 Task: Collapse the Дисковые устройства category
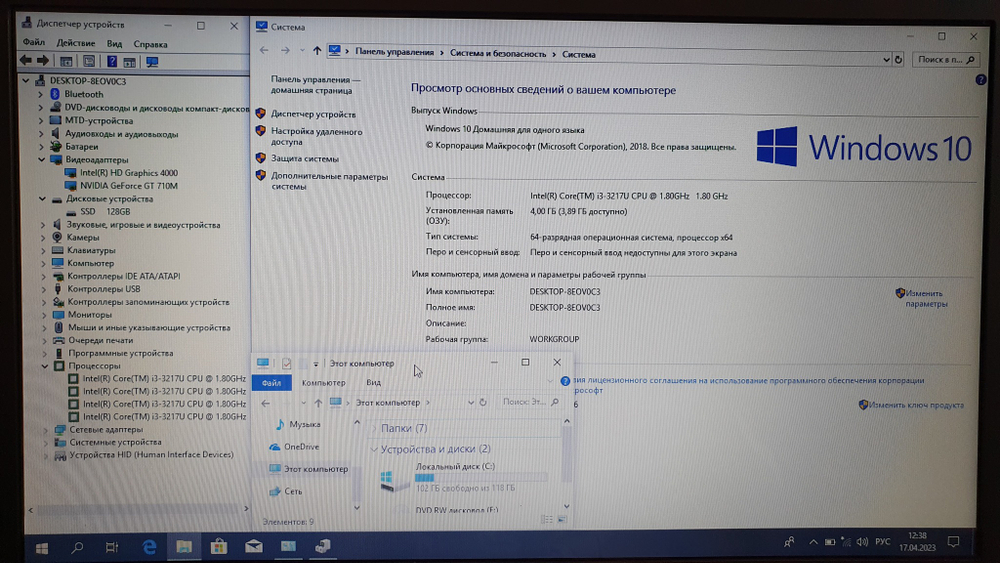pyautogui.click(x=43, y=199)
